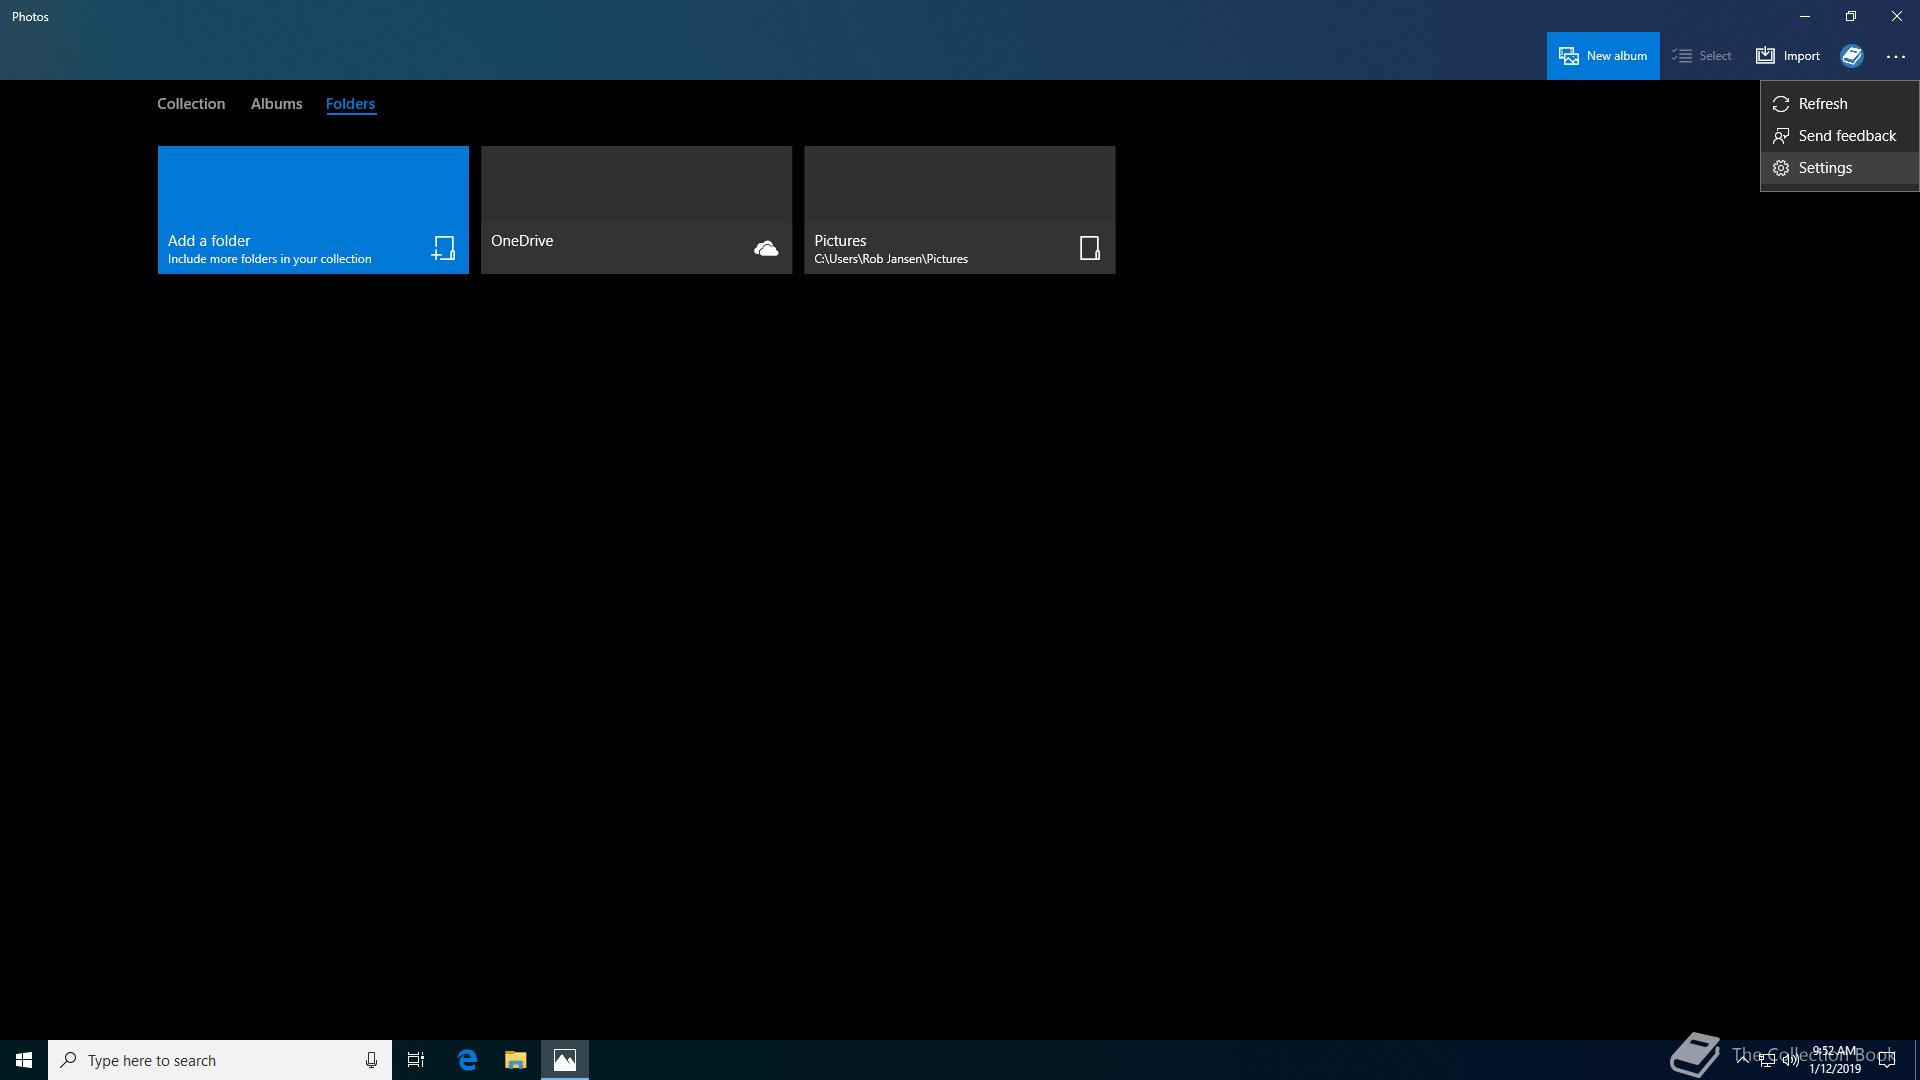Open the OneDrive folder tile
This screenshot has width=1920, height=1080.
coord(636,210)
